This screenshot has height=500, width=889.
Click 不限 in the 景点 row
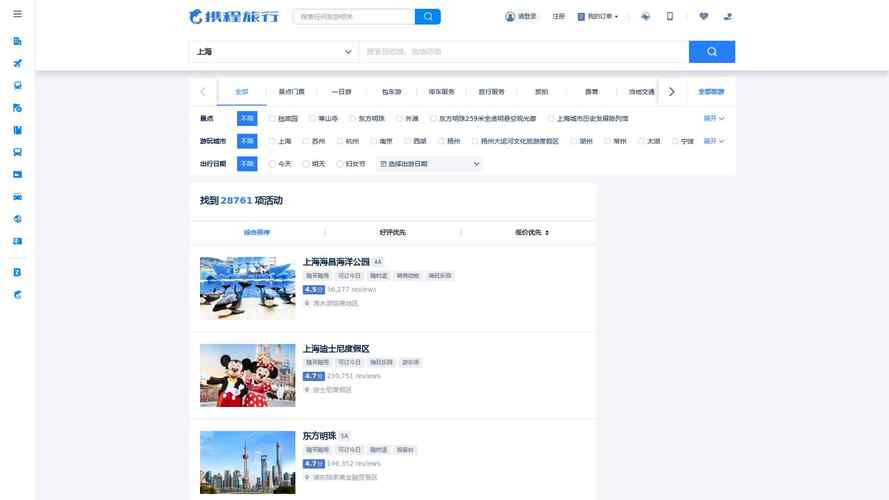247,118
